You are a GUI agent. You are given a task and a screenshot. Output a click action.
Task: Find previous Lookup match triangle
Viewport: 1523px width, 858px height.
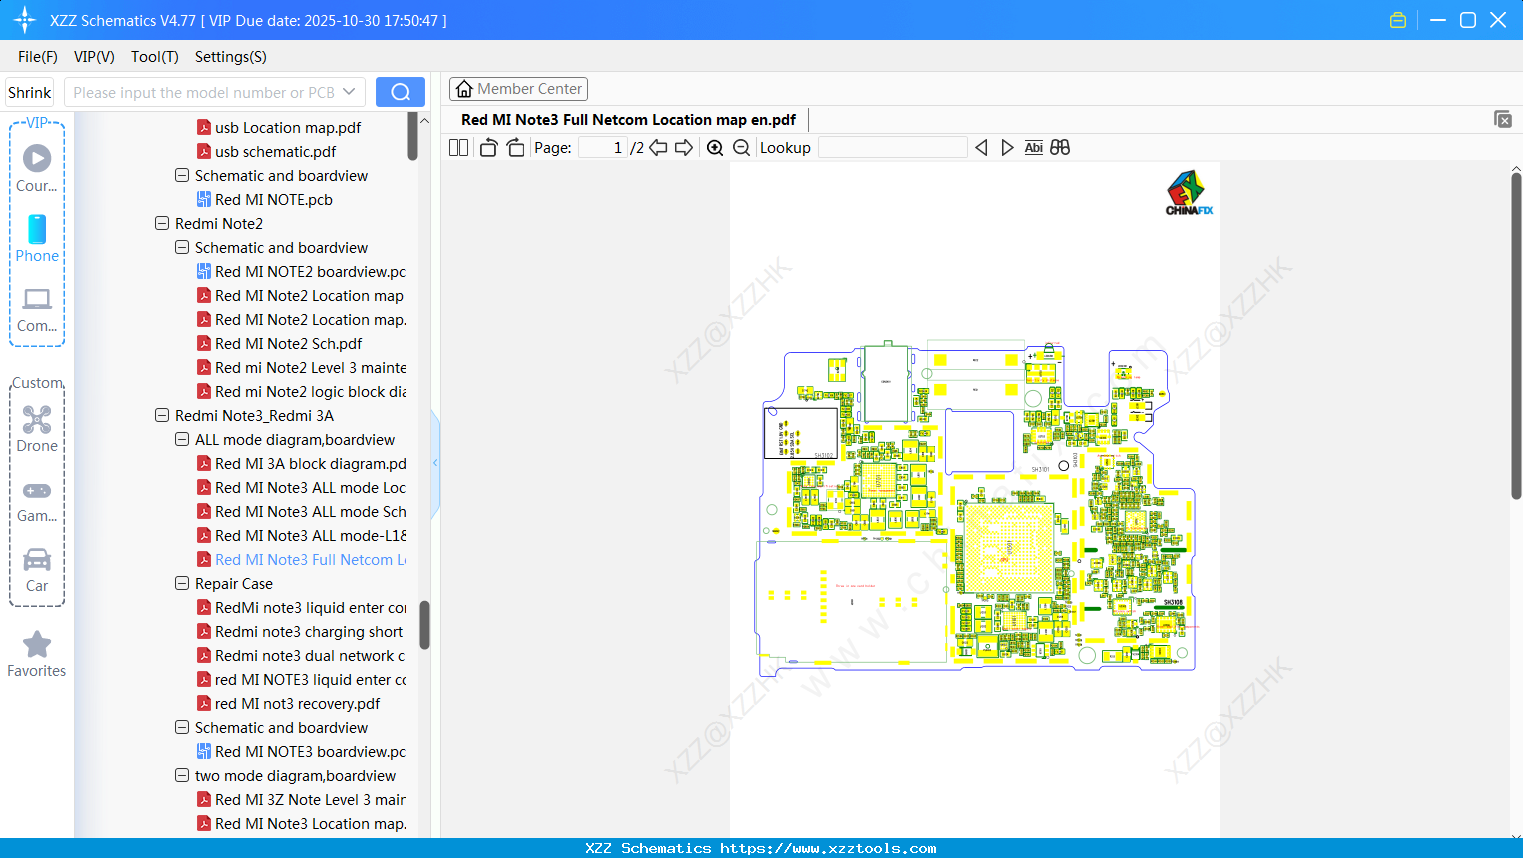pos(981,148)
